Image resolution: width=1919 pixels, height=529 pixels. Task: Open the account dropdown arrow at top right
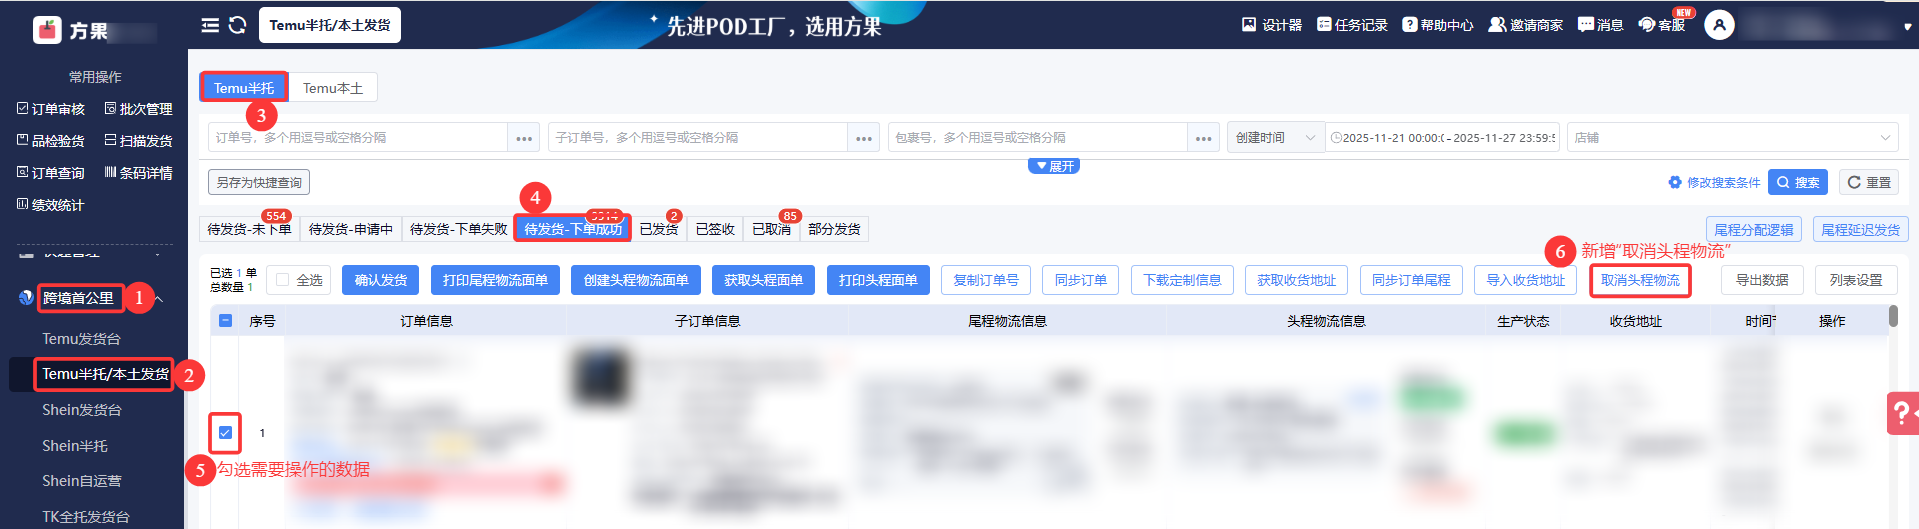point(1907,27)
